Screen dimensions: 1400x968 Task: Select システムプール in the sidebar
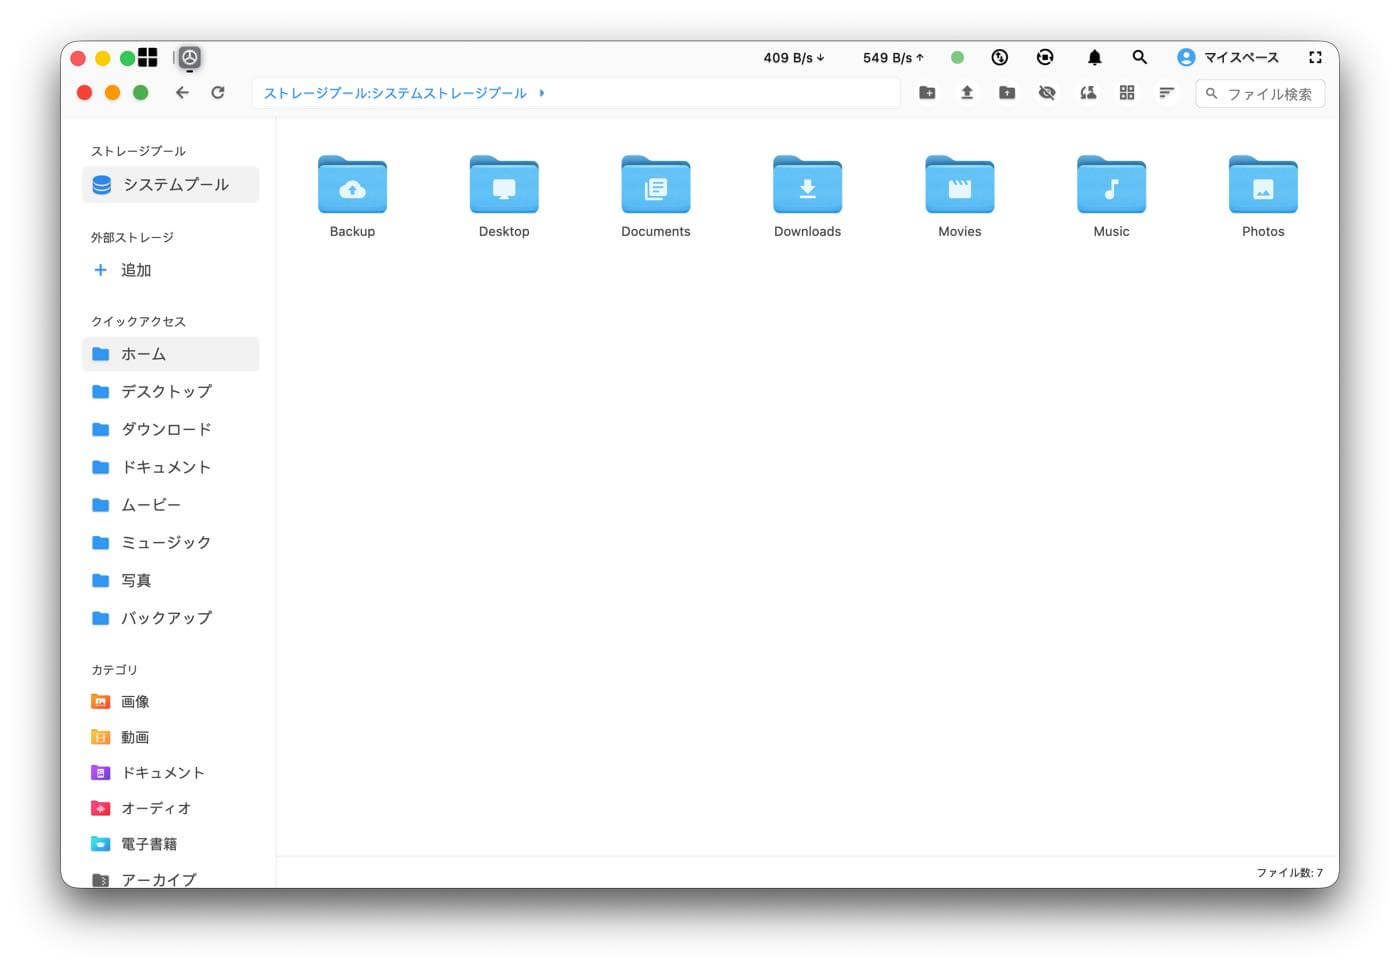tap(170, 185)
